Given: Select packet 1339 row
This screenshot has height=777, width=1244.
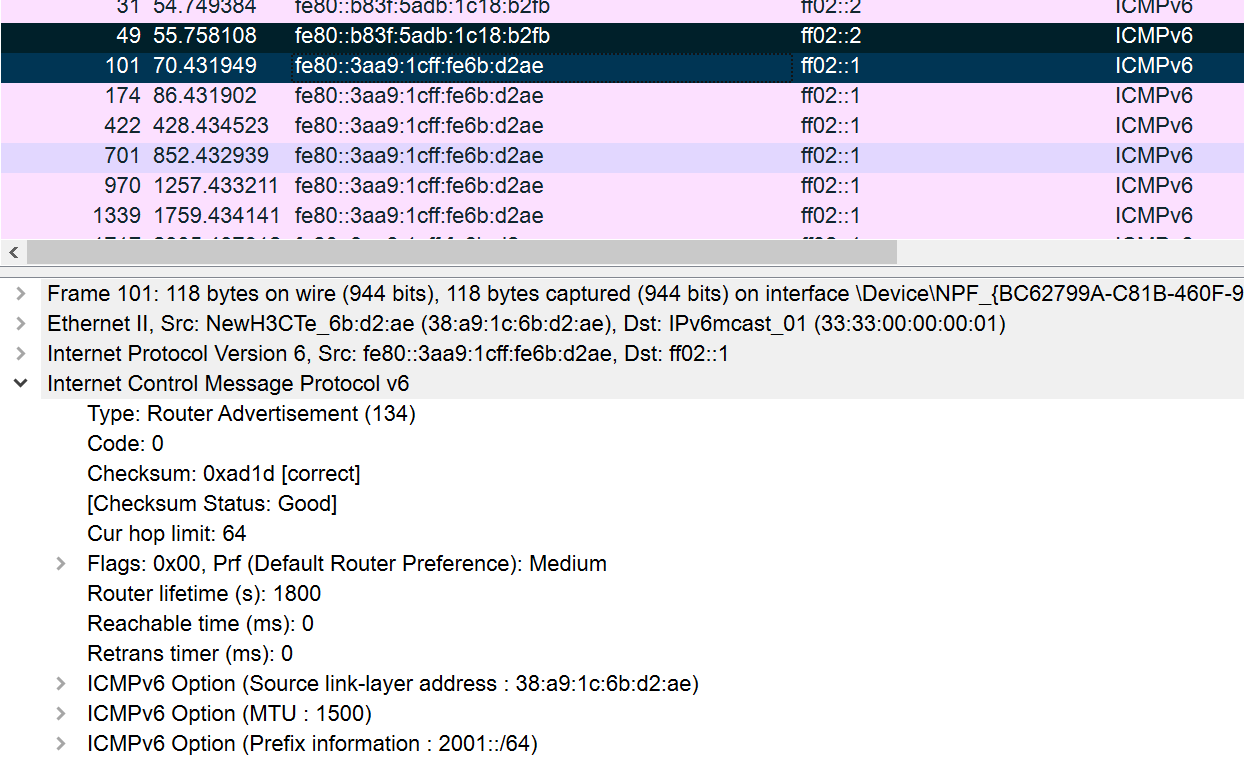Looking at the screenshot, I should tap(420, 217).
